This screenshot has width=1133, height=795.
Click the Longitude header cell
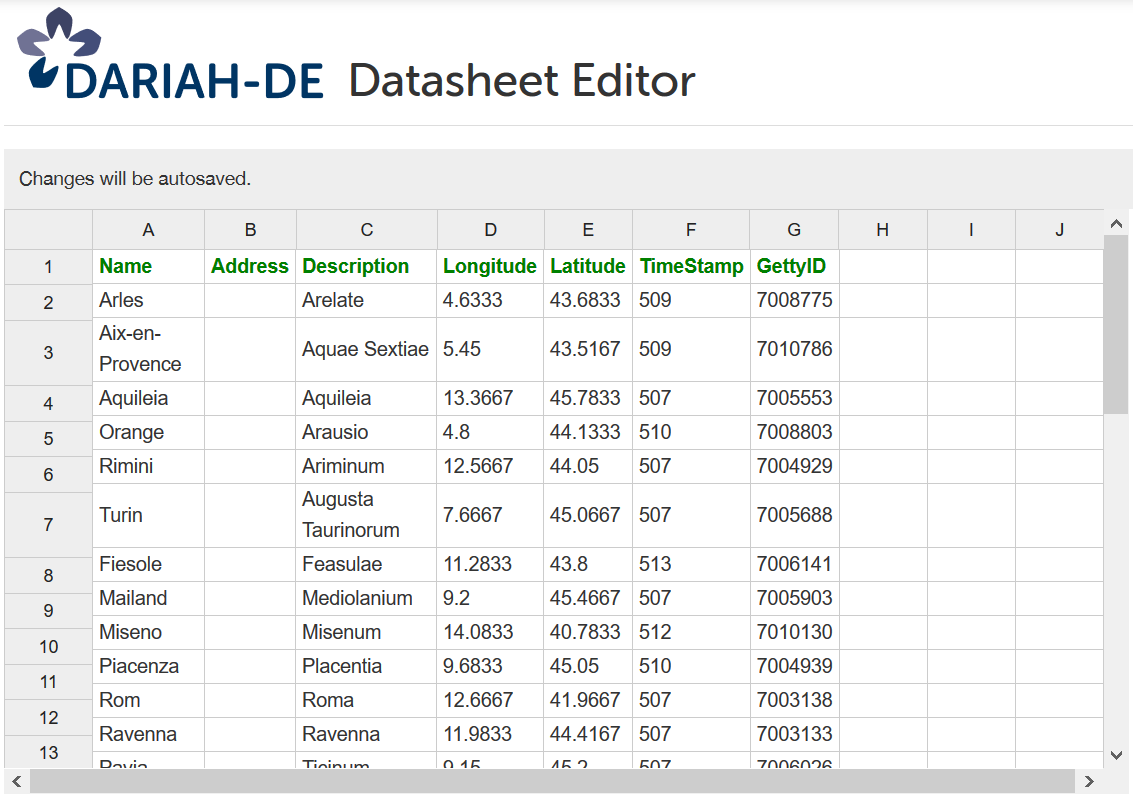pos(491,267)
